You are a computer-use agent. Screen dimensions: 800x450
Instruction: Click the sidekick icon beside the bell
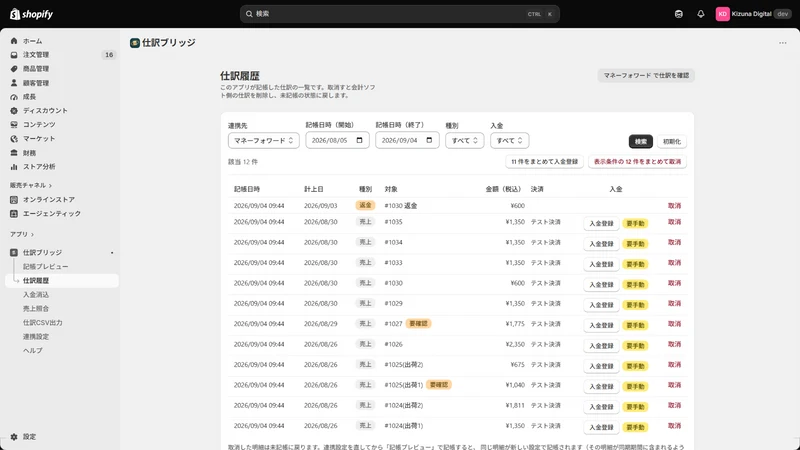pos(679,14)
